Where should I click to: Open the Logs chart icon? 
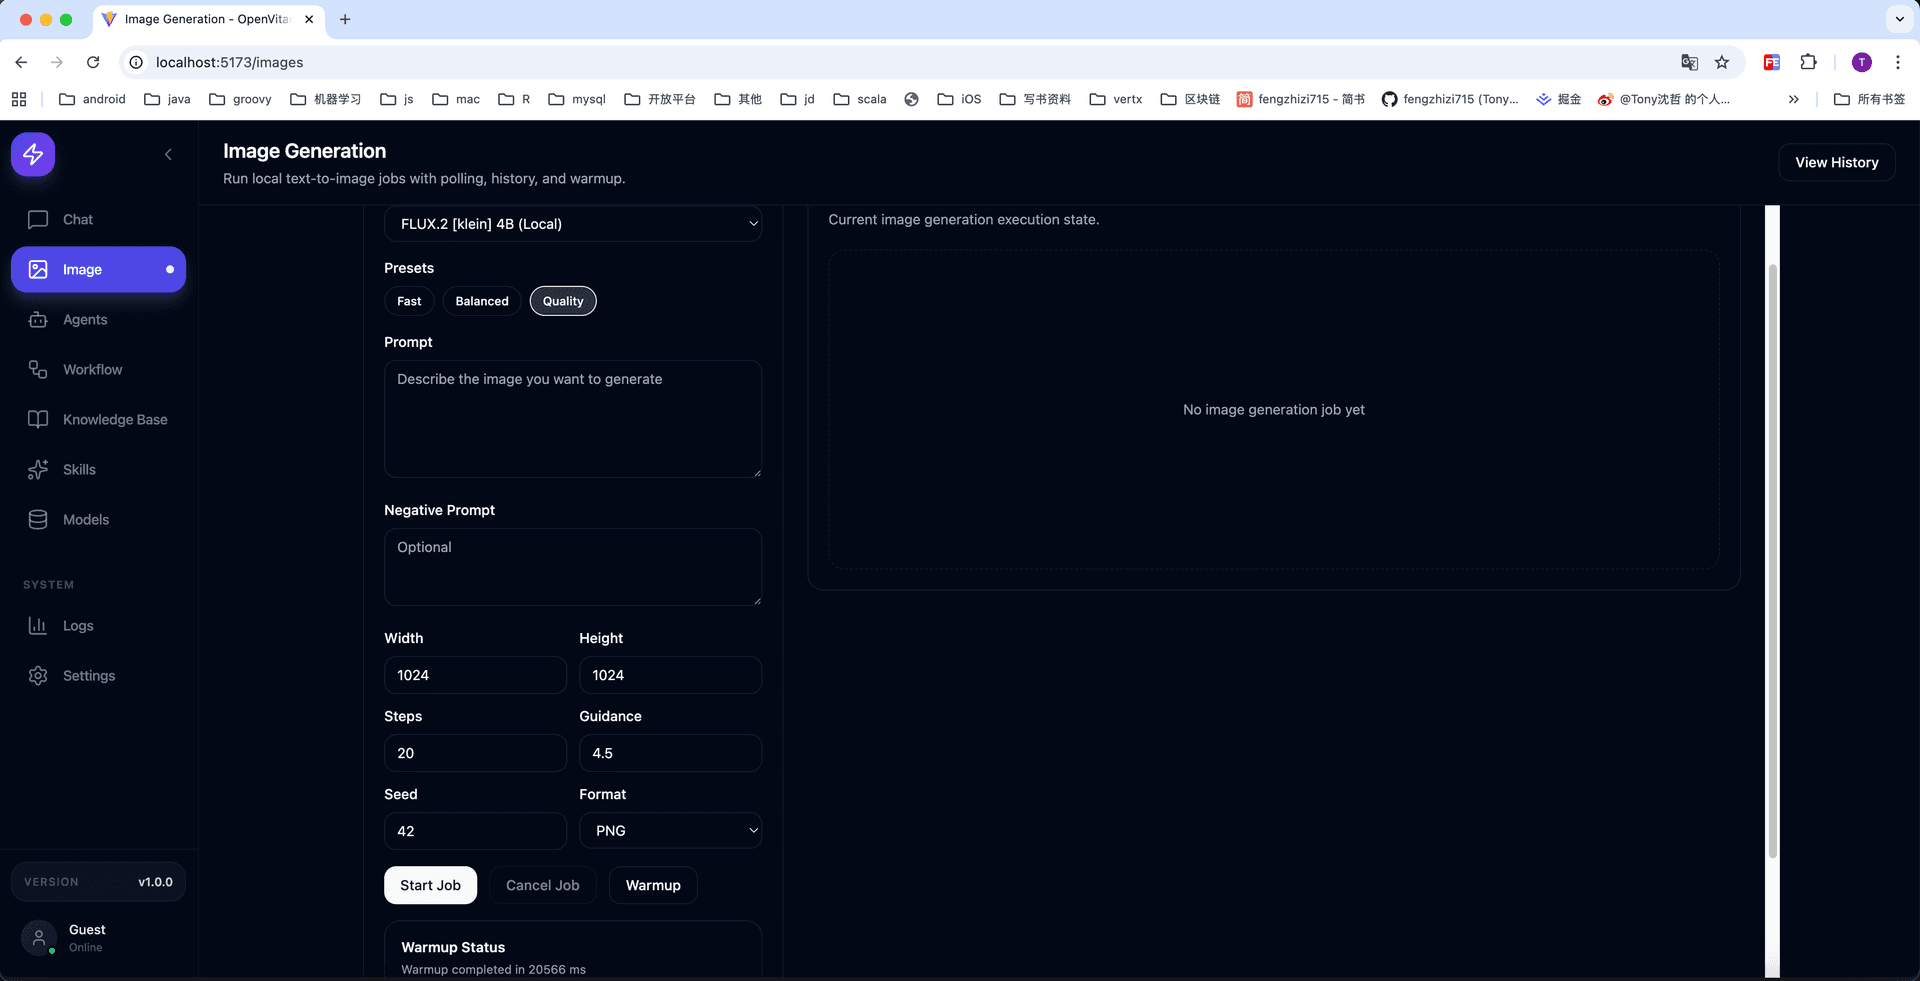(38, 625)
